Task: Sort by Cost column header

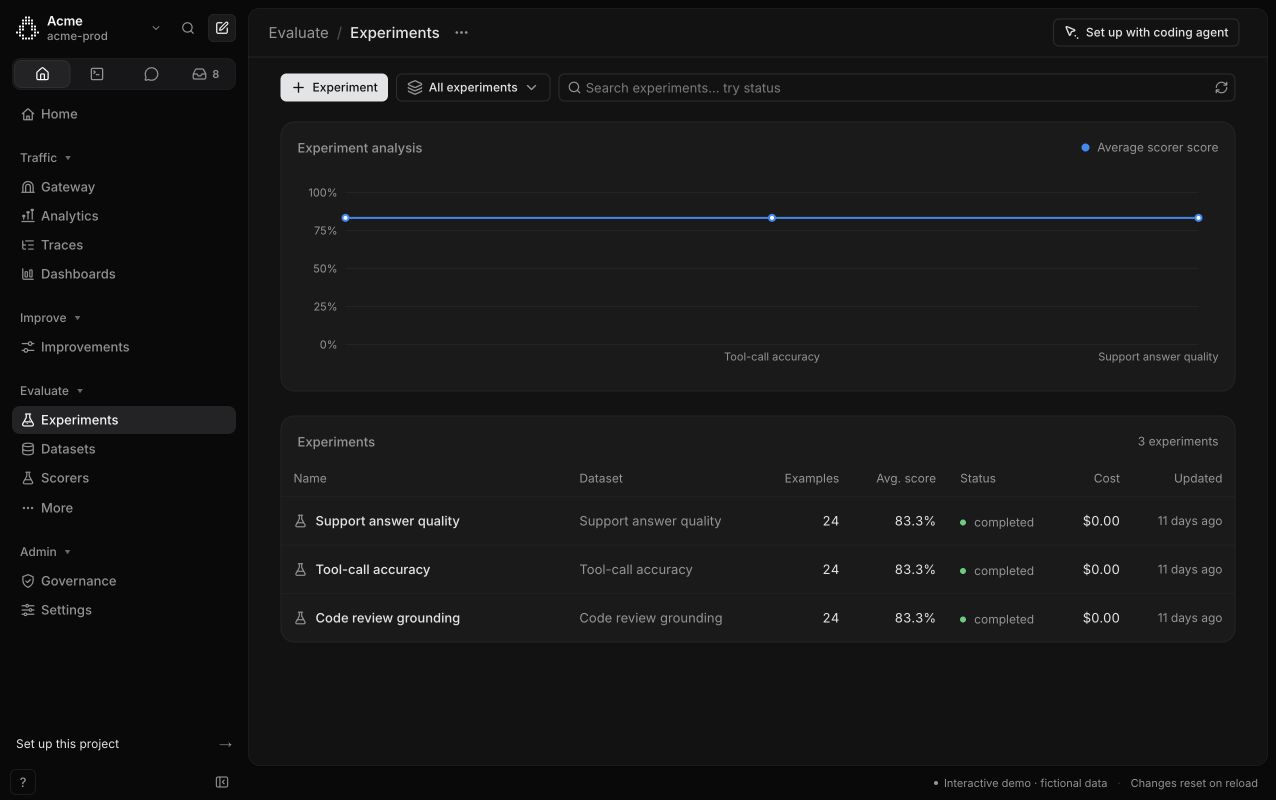Action: tap(1107, 479)
